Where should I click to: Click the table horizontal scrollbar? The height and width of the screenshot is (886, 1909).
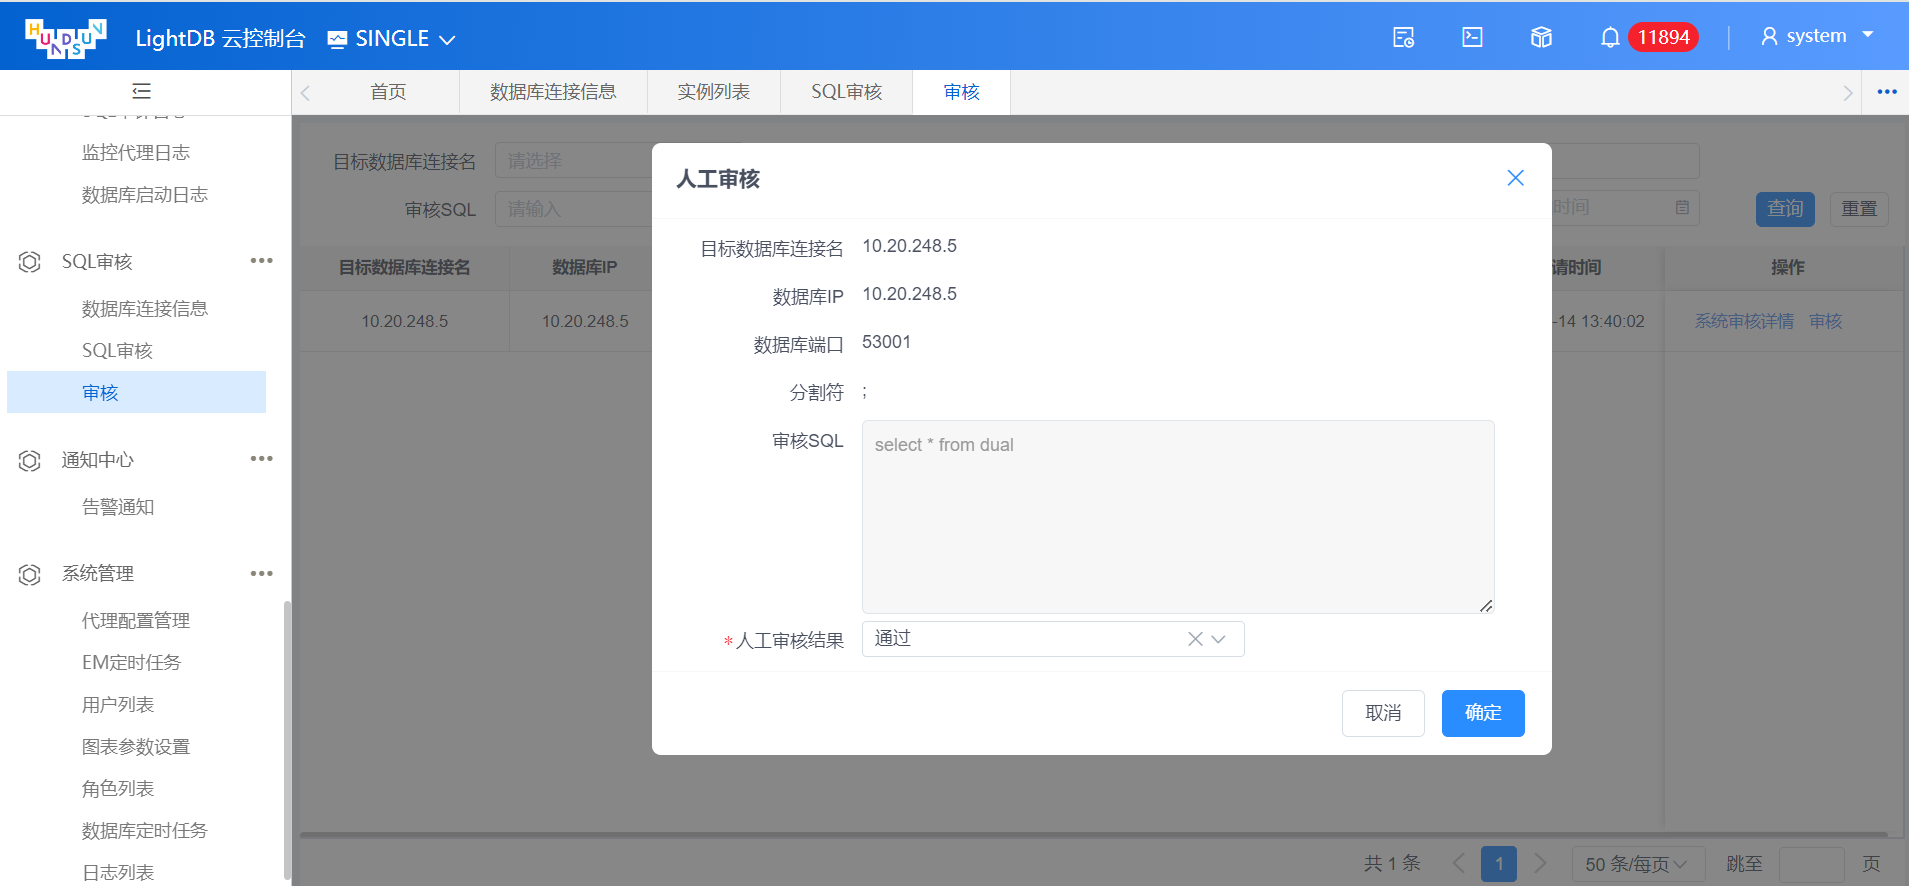(1093, 834)
